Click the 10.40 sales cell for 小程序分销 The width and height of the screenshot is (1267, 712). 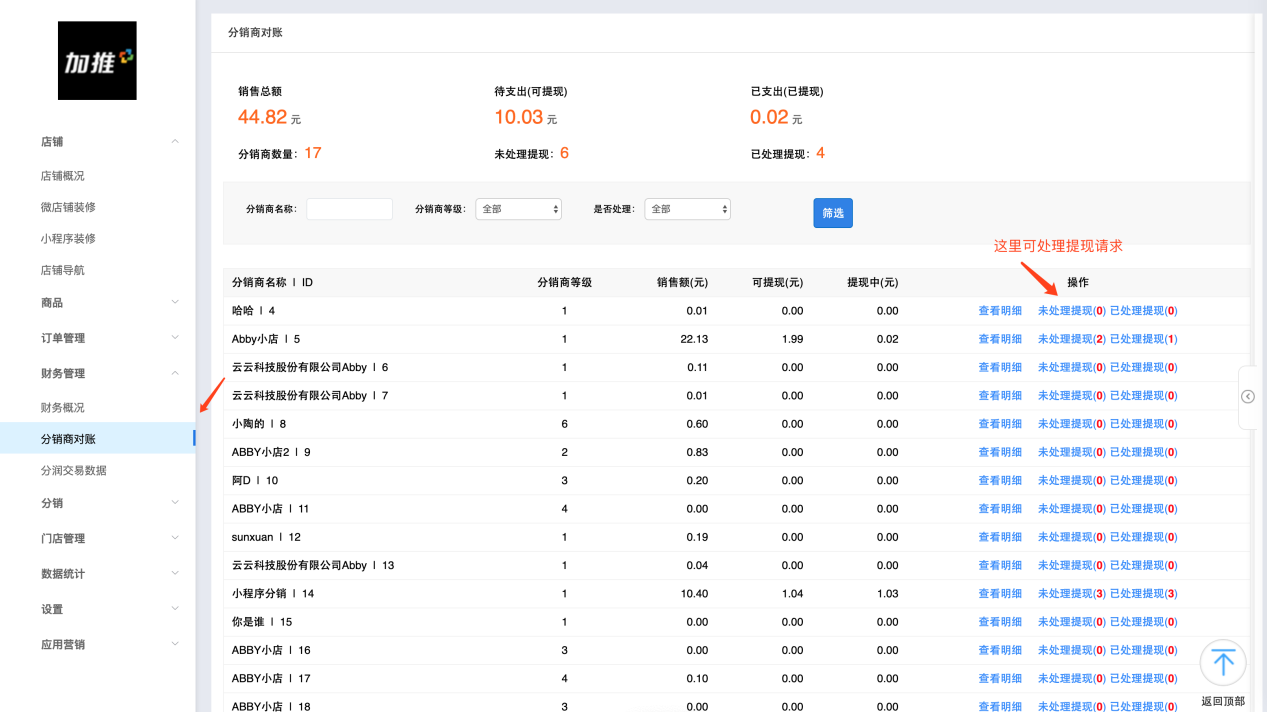692,594
